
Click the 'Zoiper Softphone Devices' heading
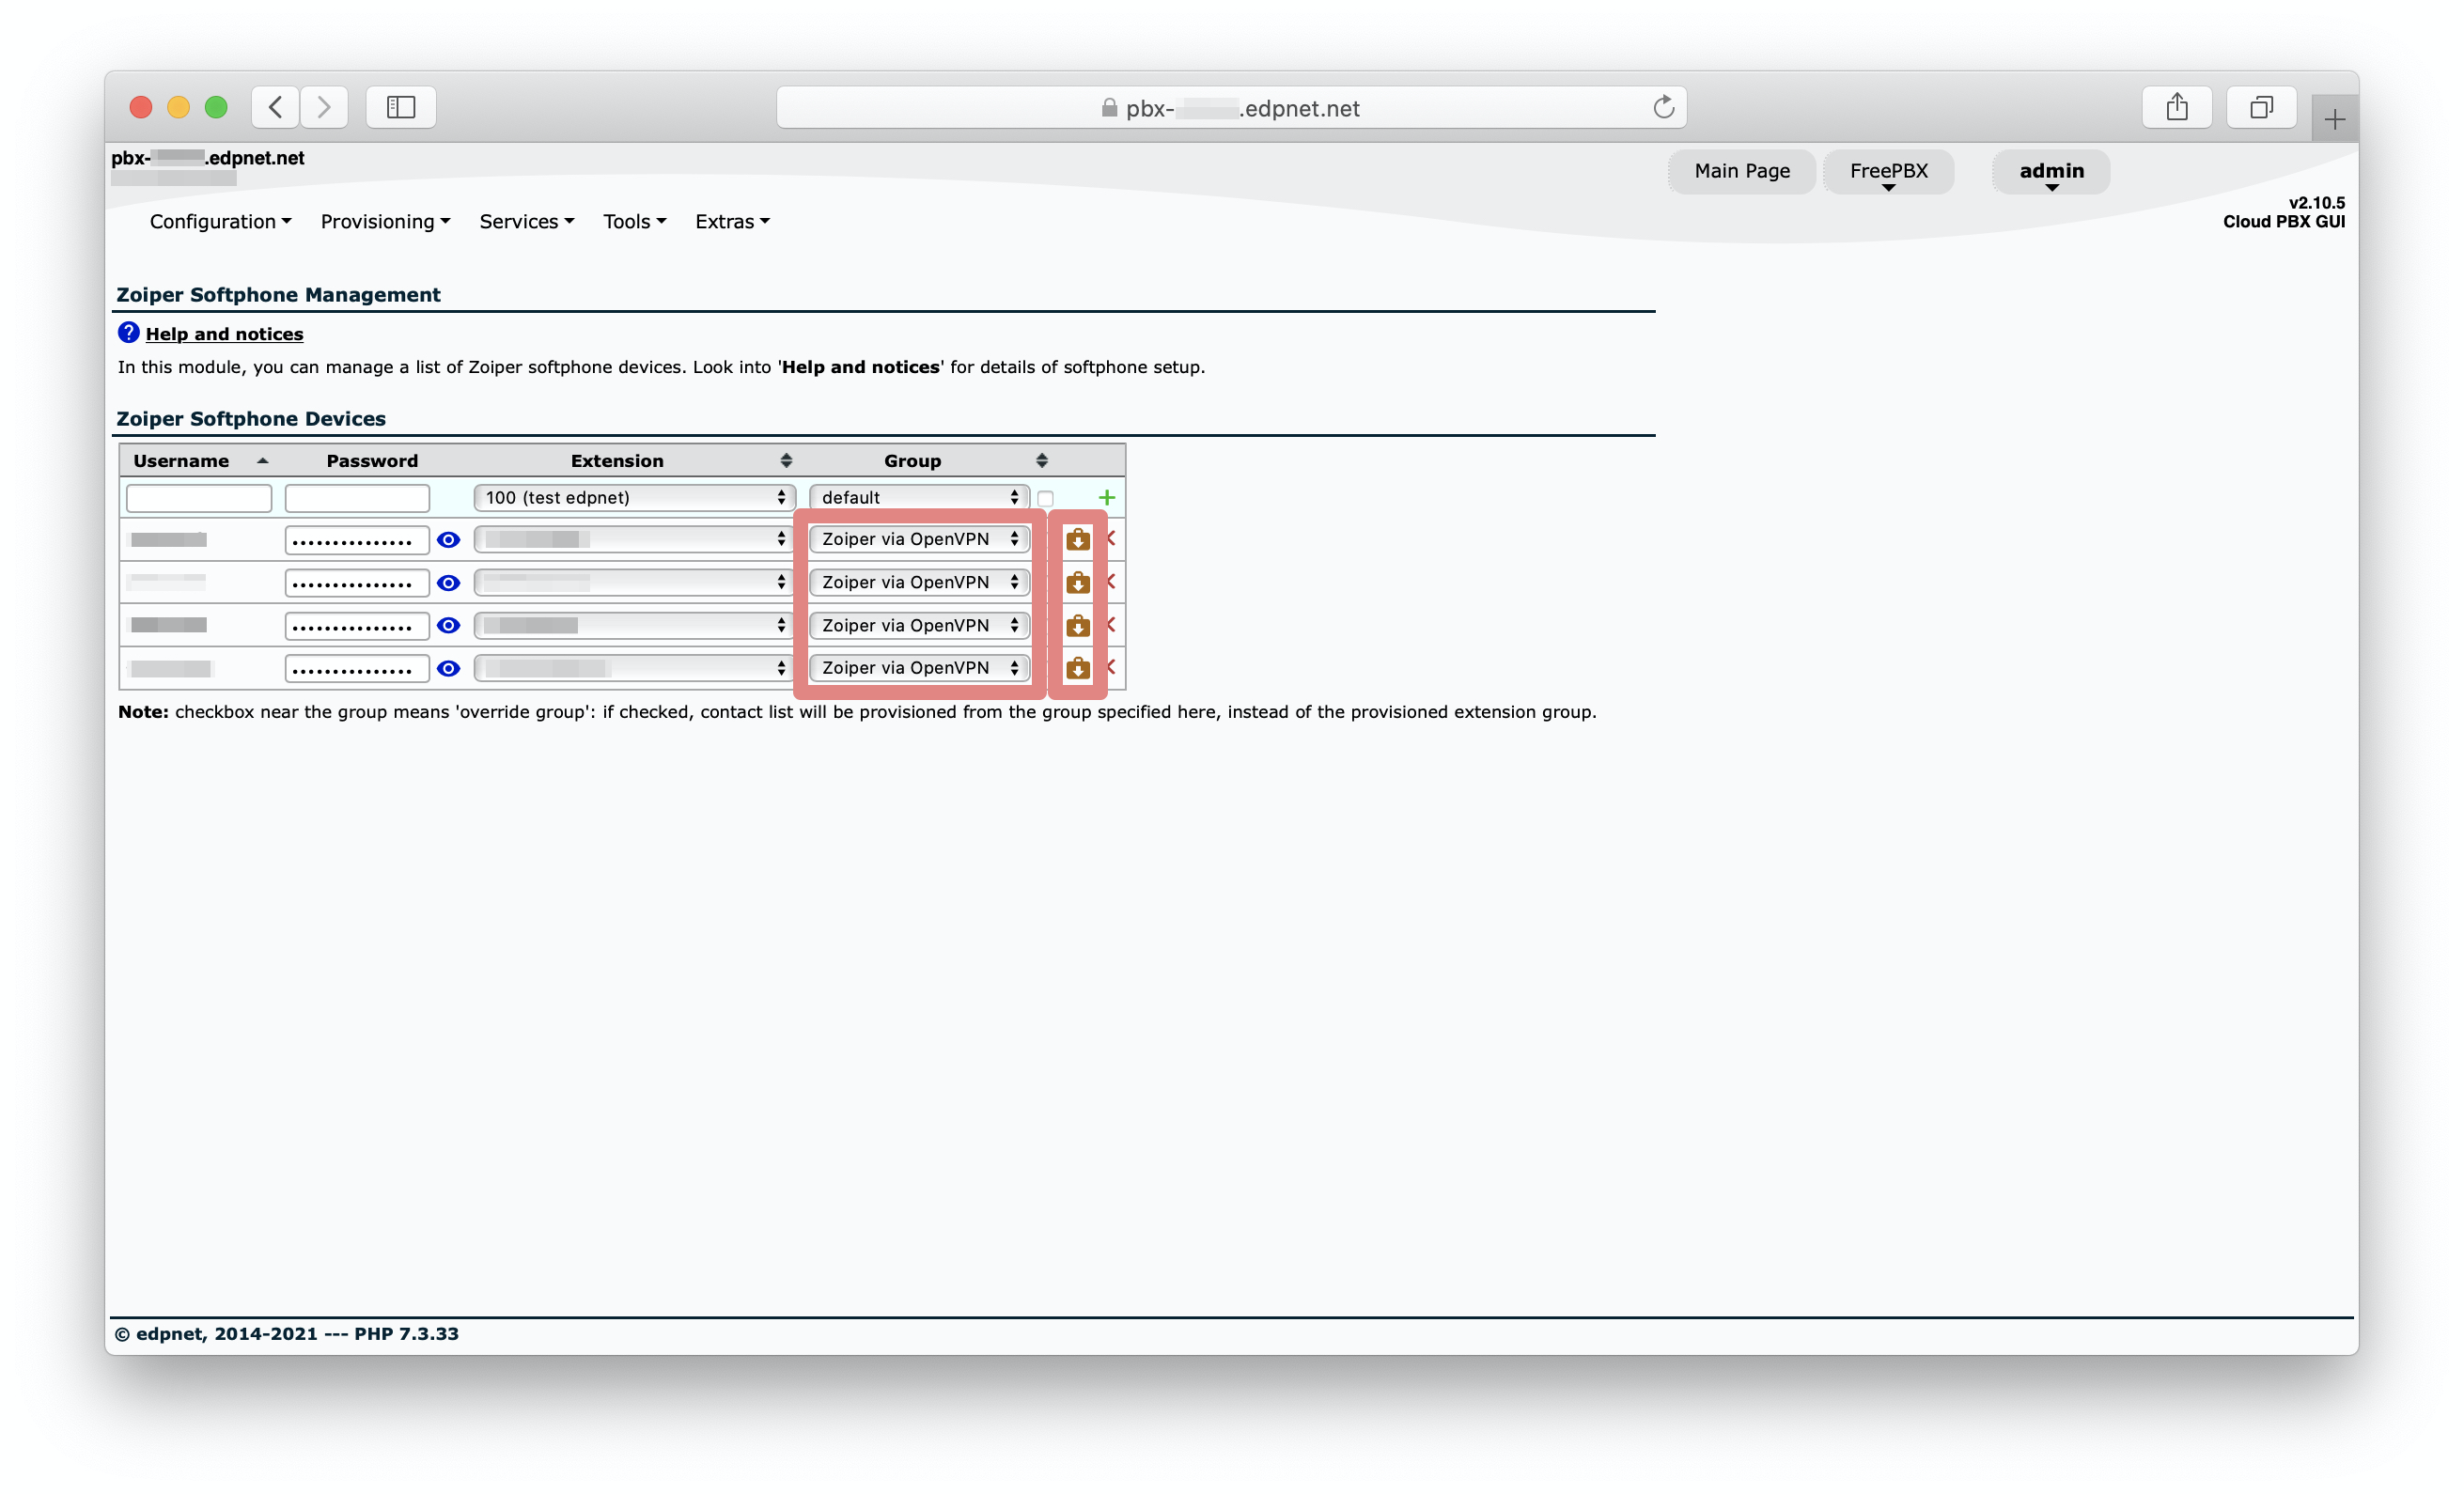tap(251, 418)
